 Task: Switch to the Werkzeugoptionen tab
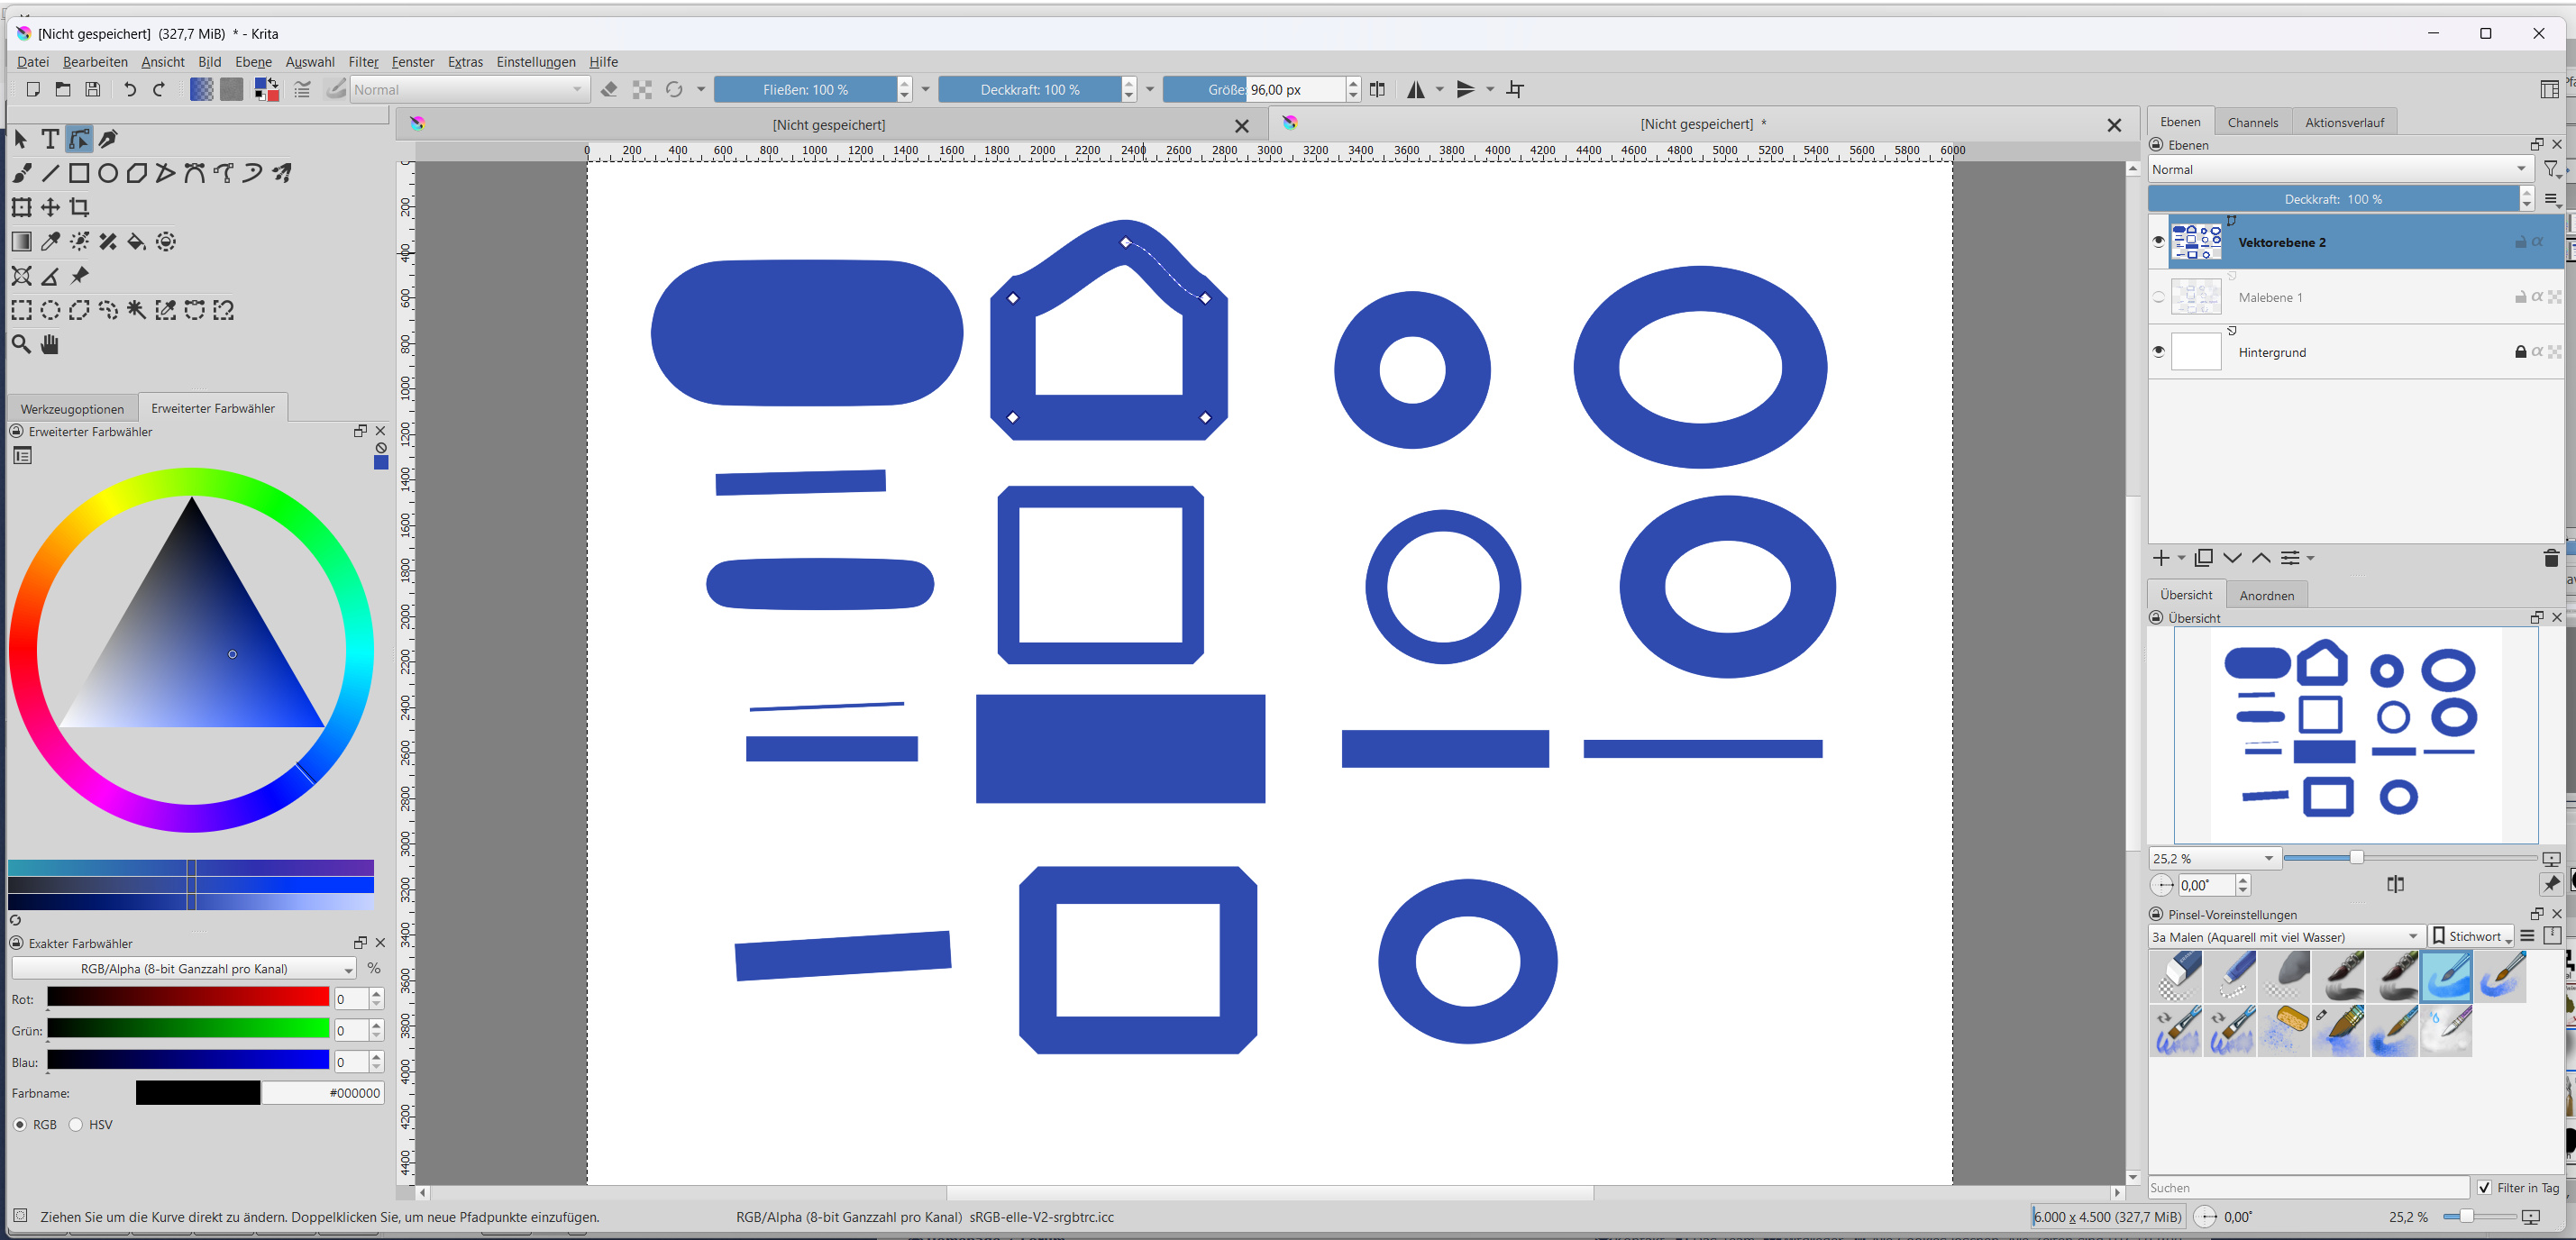[x=72, y=408]
